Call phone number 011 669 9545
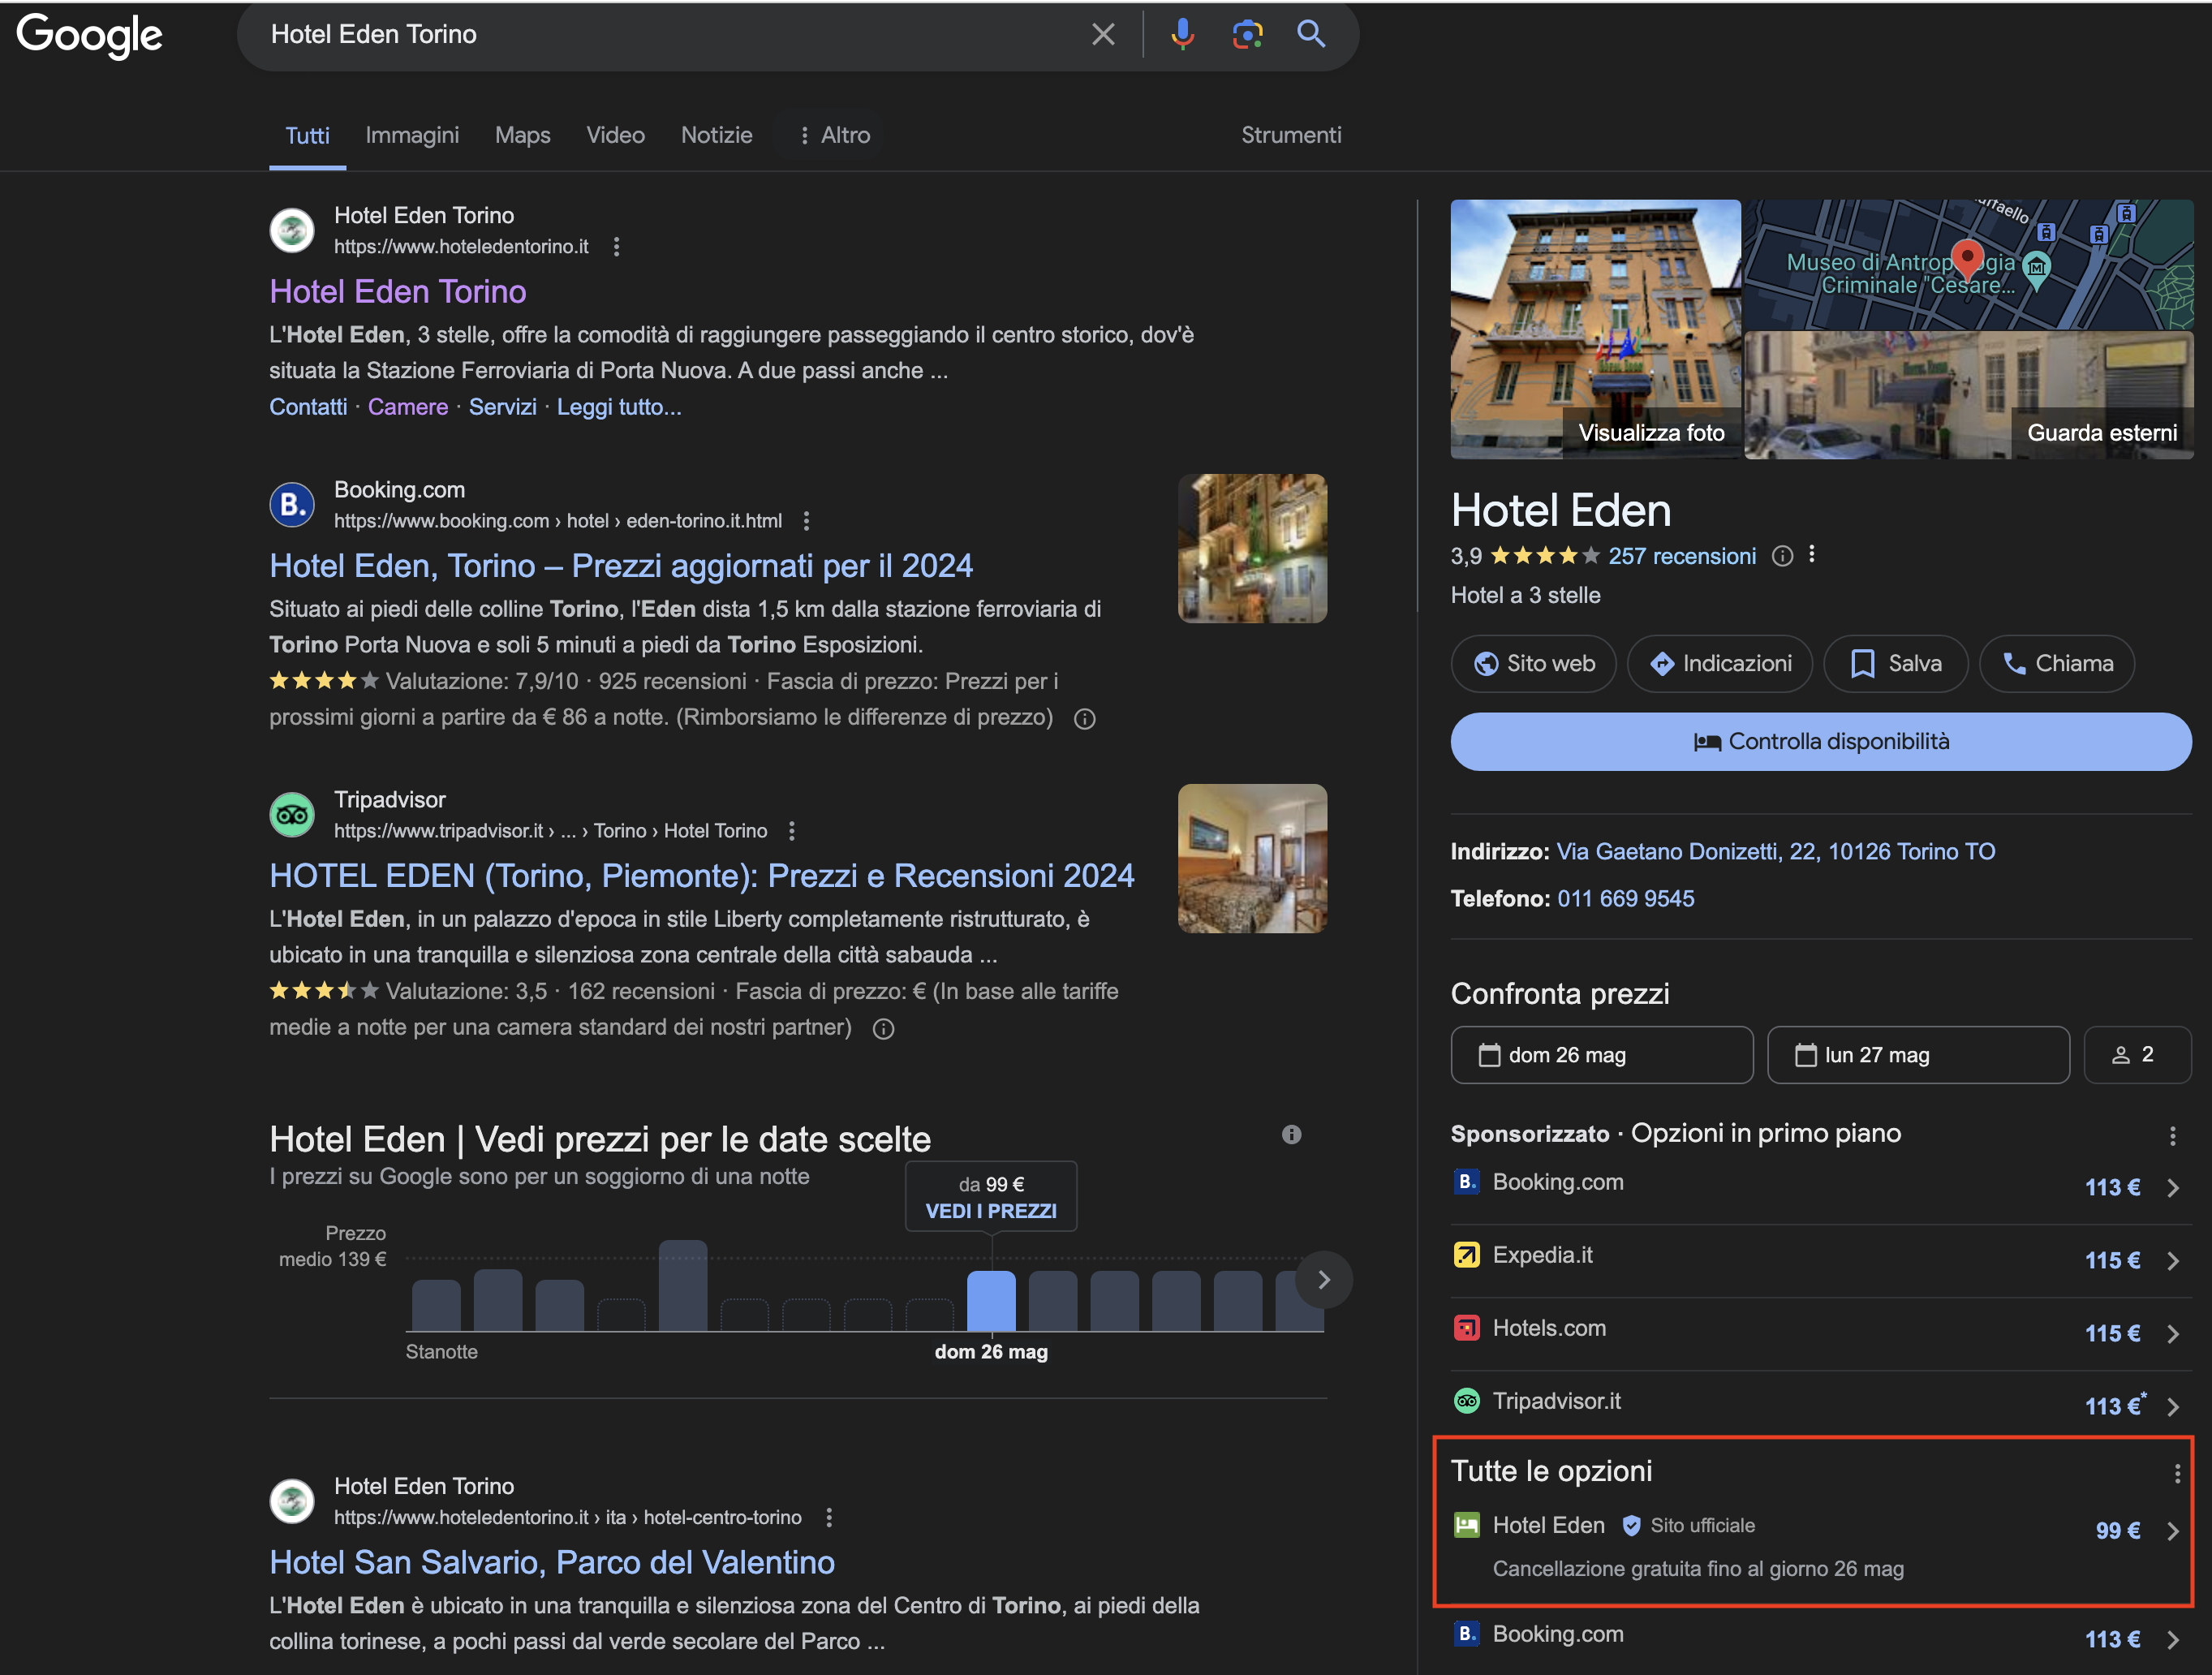Screen dimensions: 2212x1675 coord(1626,899)
